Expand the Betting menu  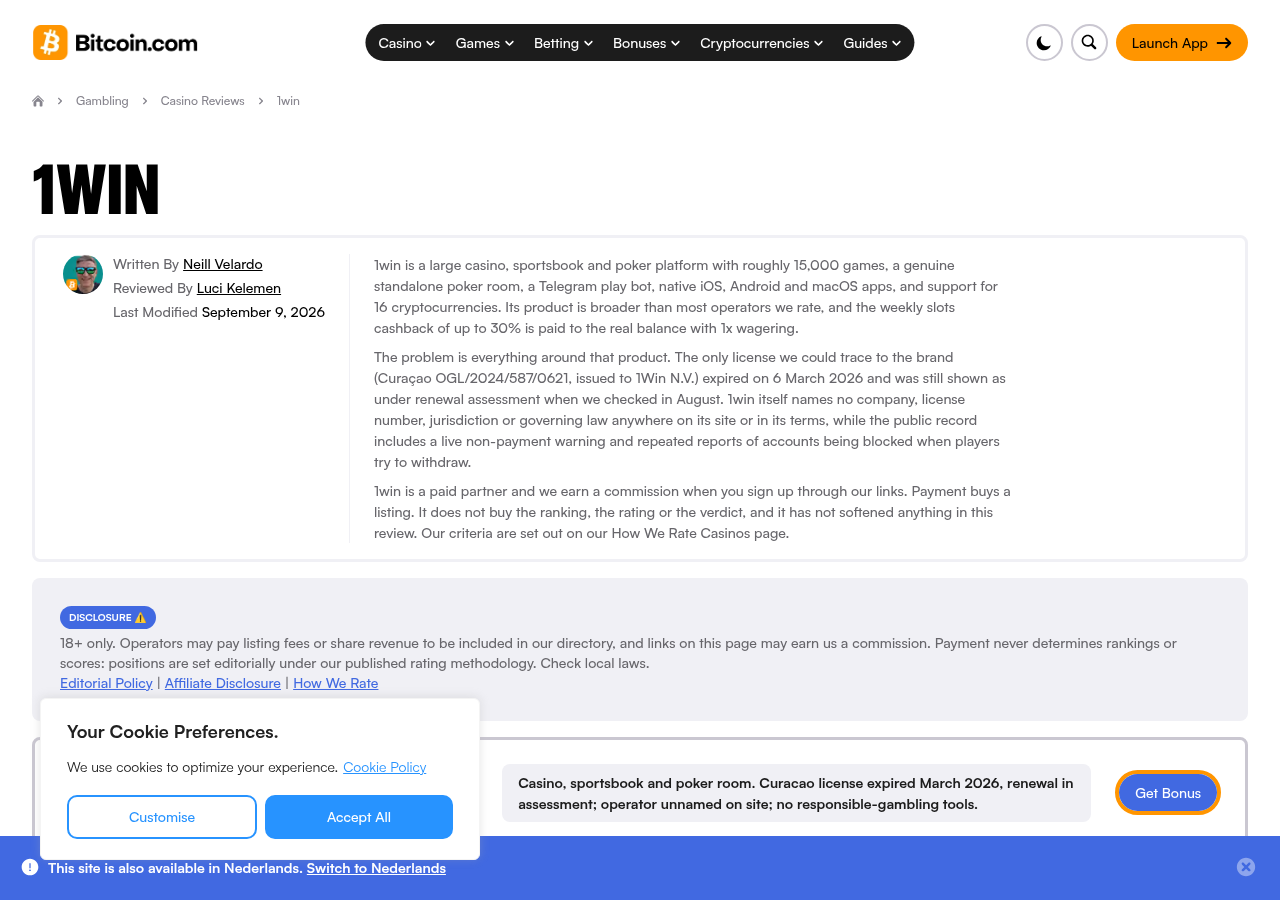(x=563, y=43)
